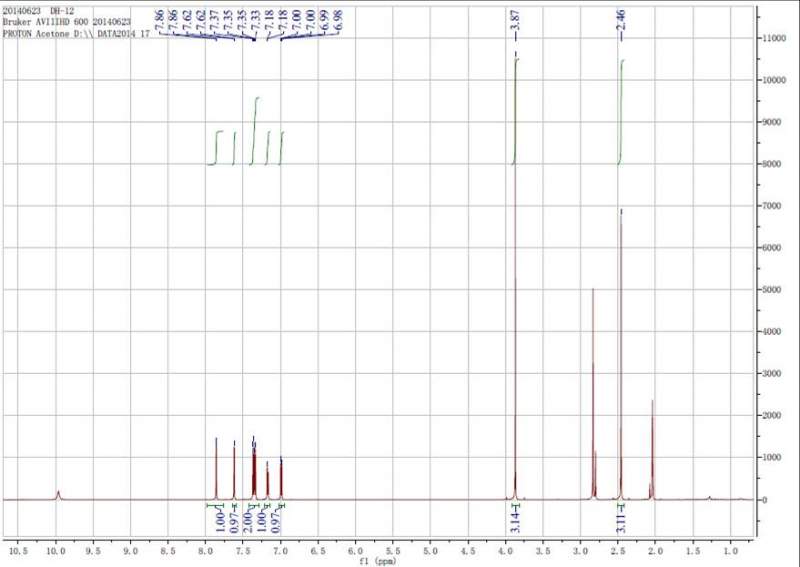Click the green integral curve above 2.46 peak
This screenshot has height=567, width=800.
tap(621, 112)
